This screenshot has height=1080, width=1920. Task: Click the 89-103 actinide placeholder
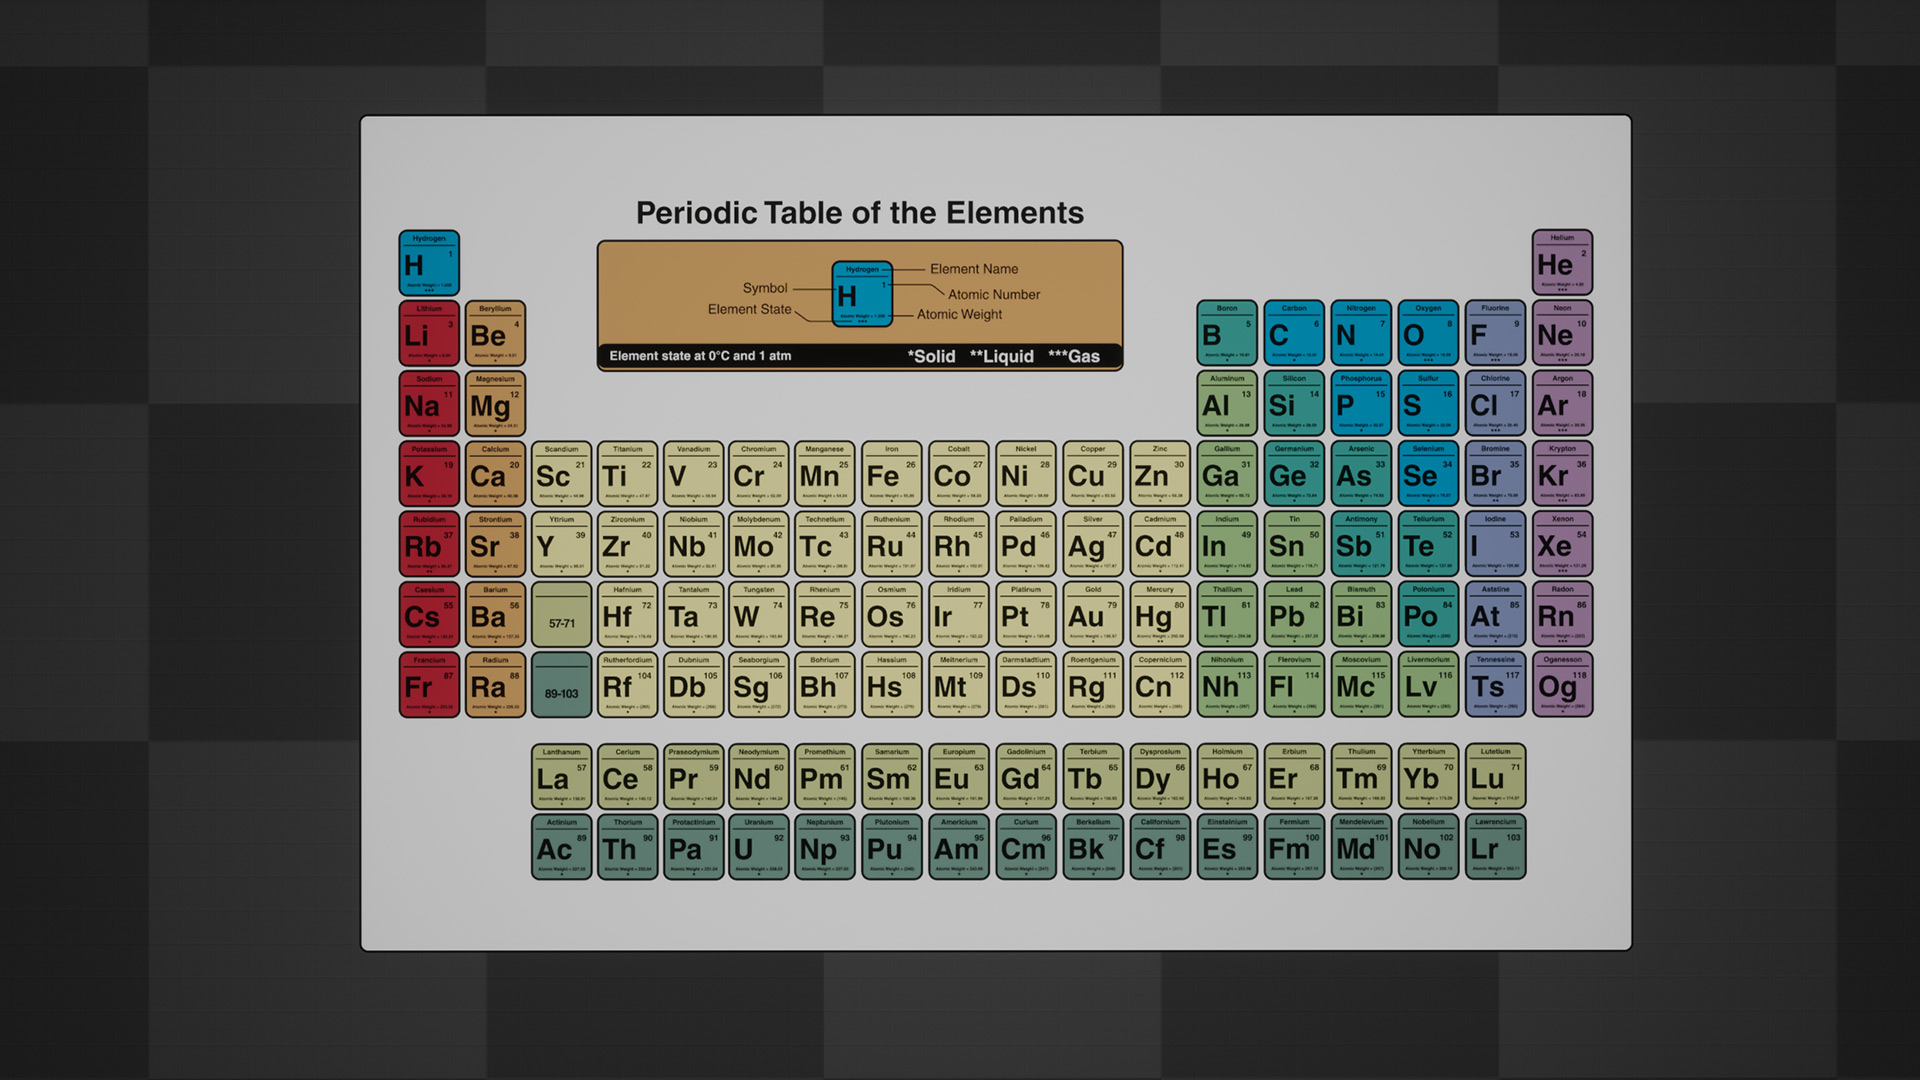tap(561, 686)
